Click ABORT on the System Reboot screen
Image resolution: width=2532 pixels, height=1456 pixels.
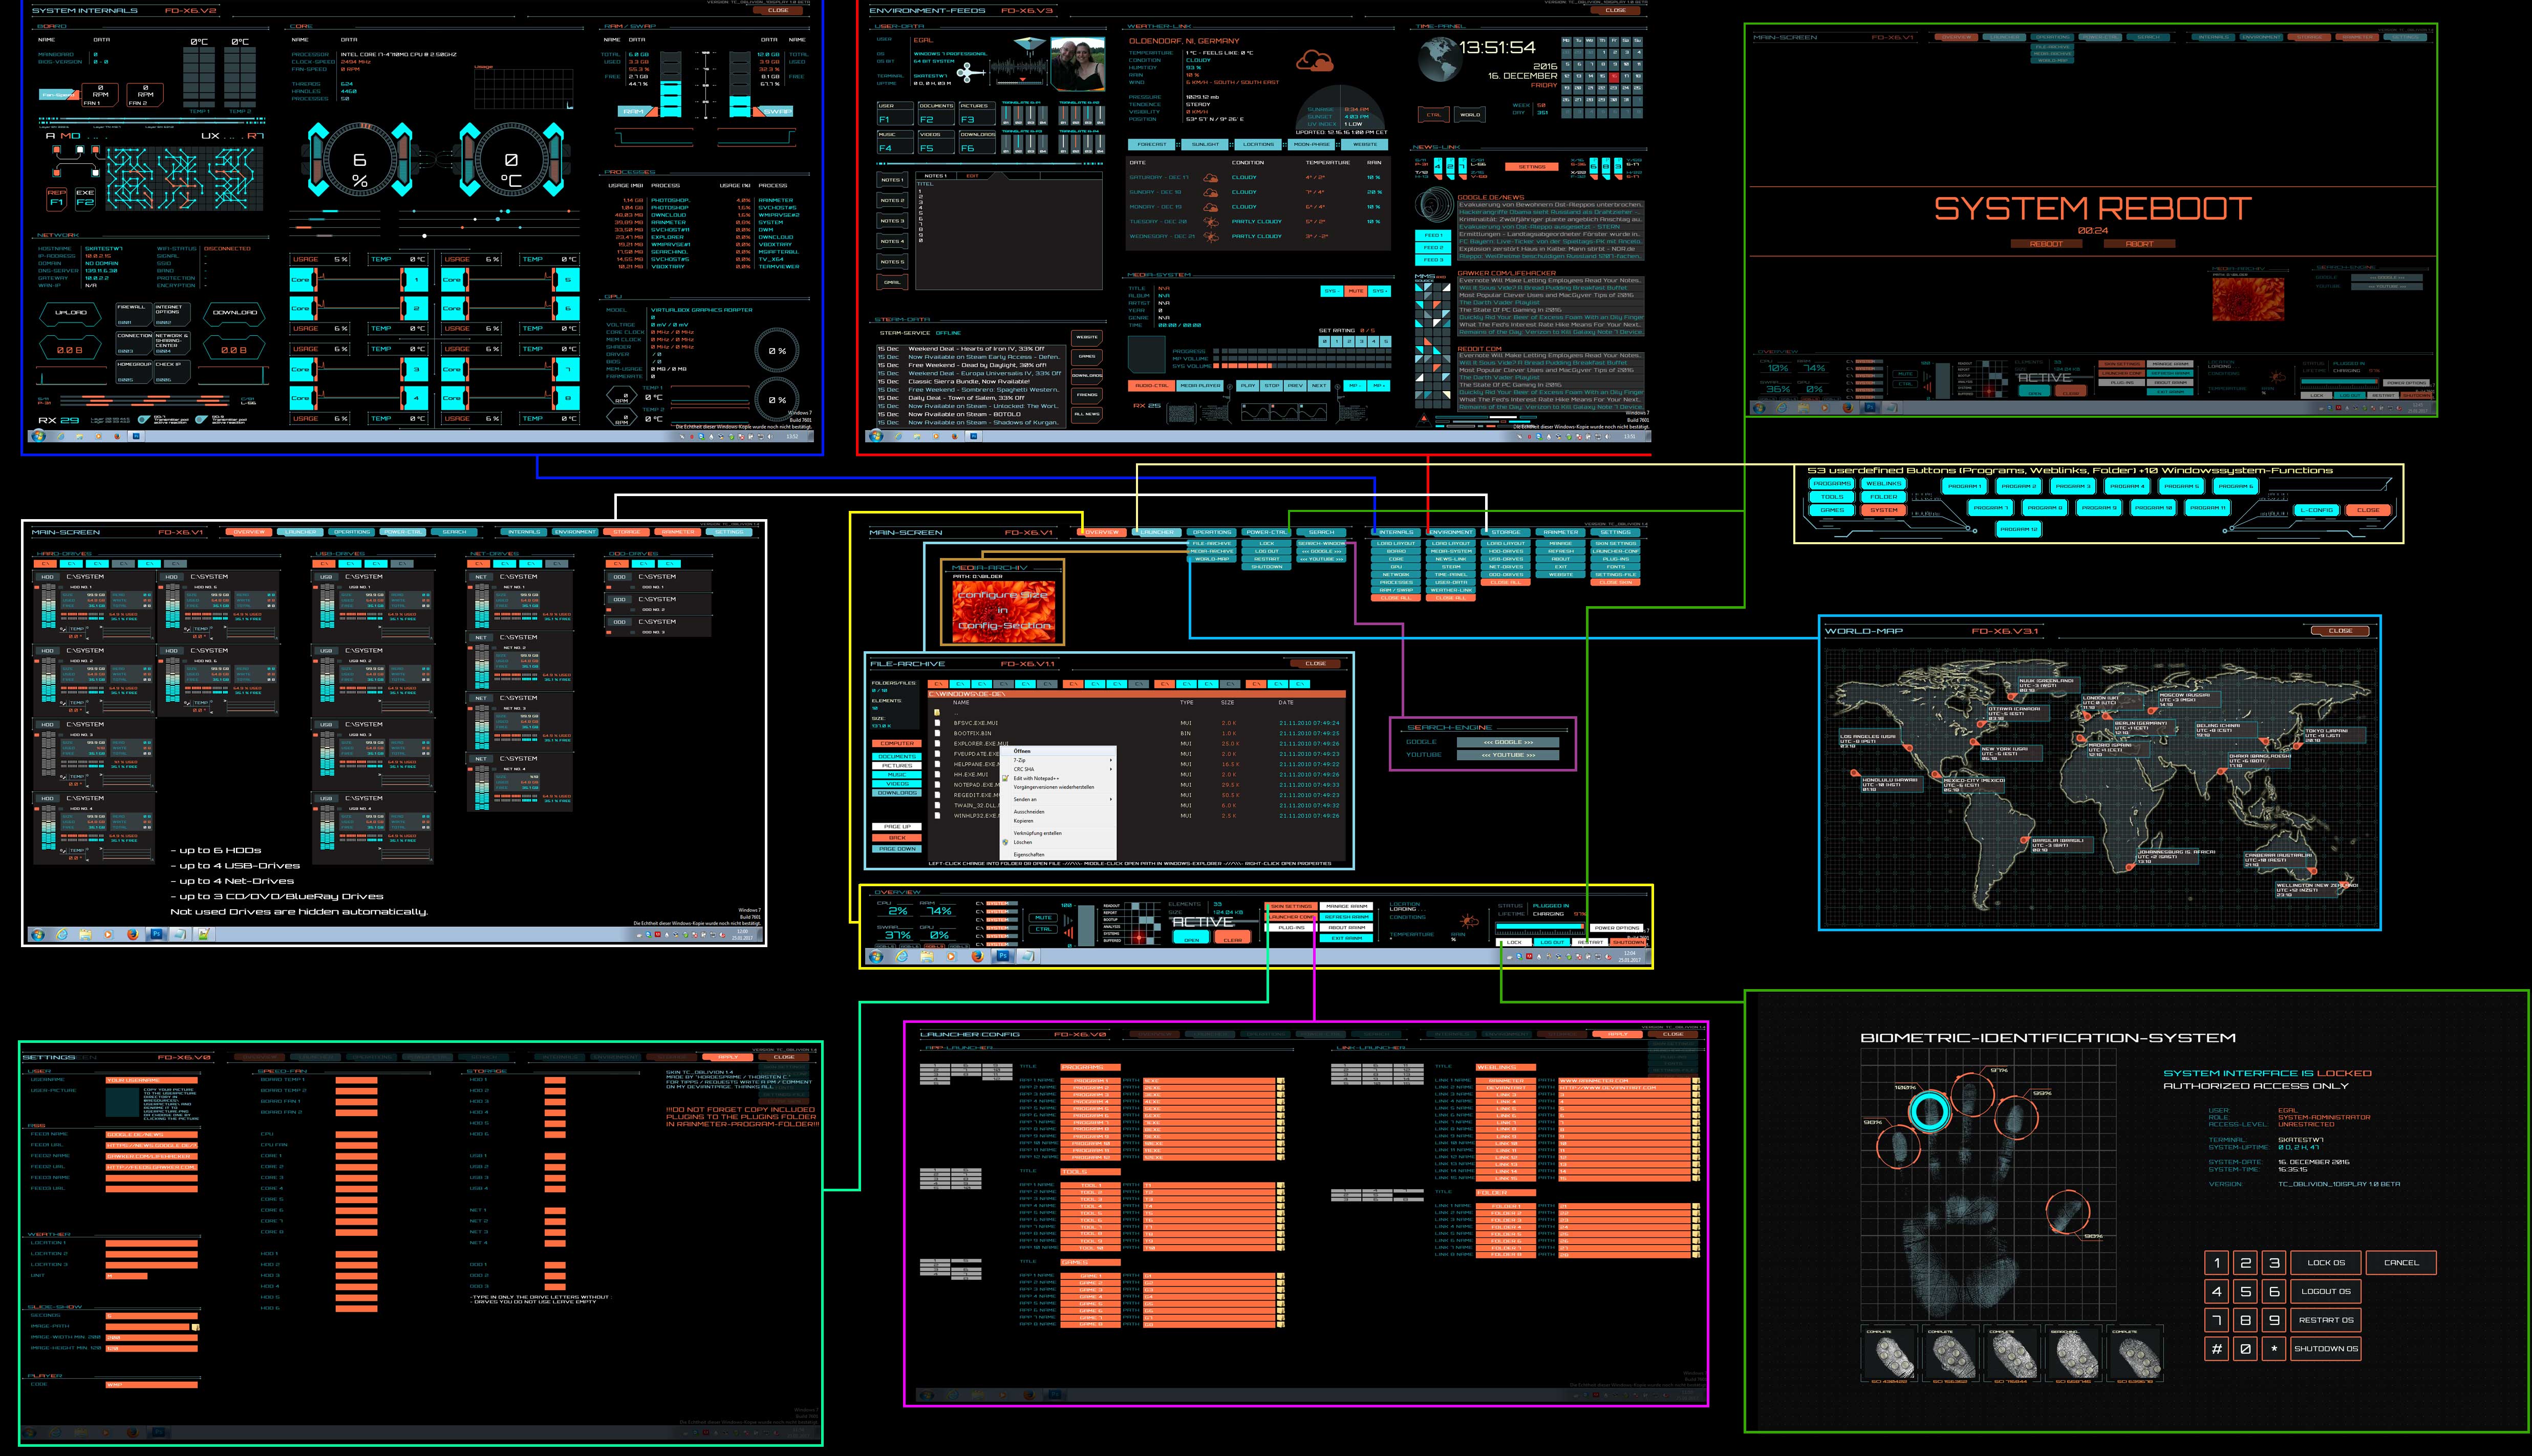coord(2140,244)
